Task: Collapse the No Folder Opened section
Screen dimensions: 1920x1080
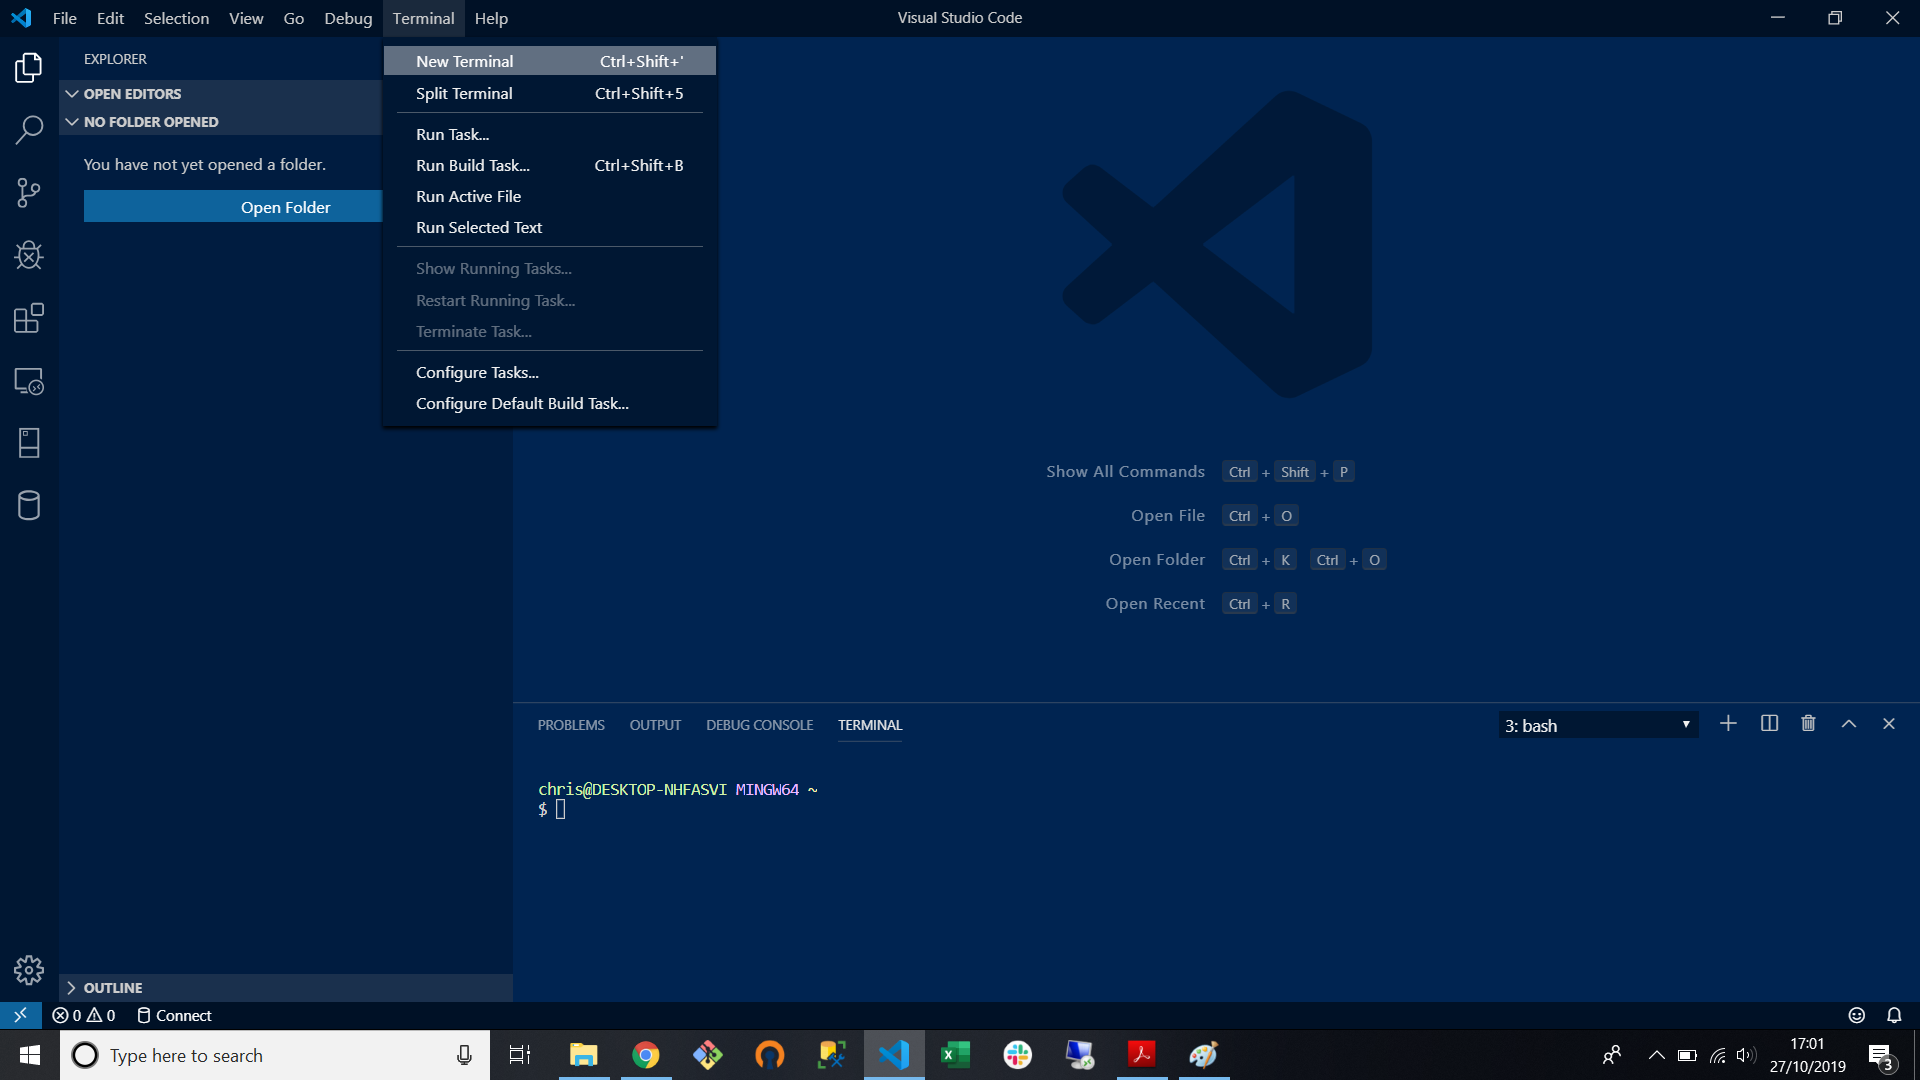Action: pos(220,121)
